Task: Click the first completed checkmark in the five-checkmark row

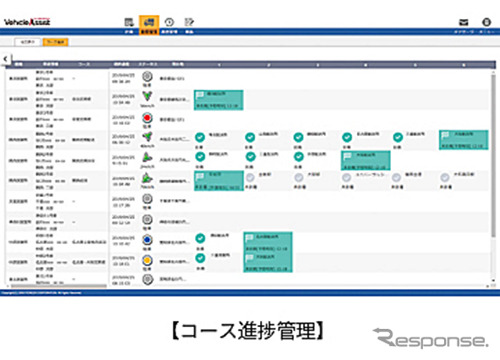Action: pos(200,137)
